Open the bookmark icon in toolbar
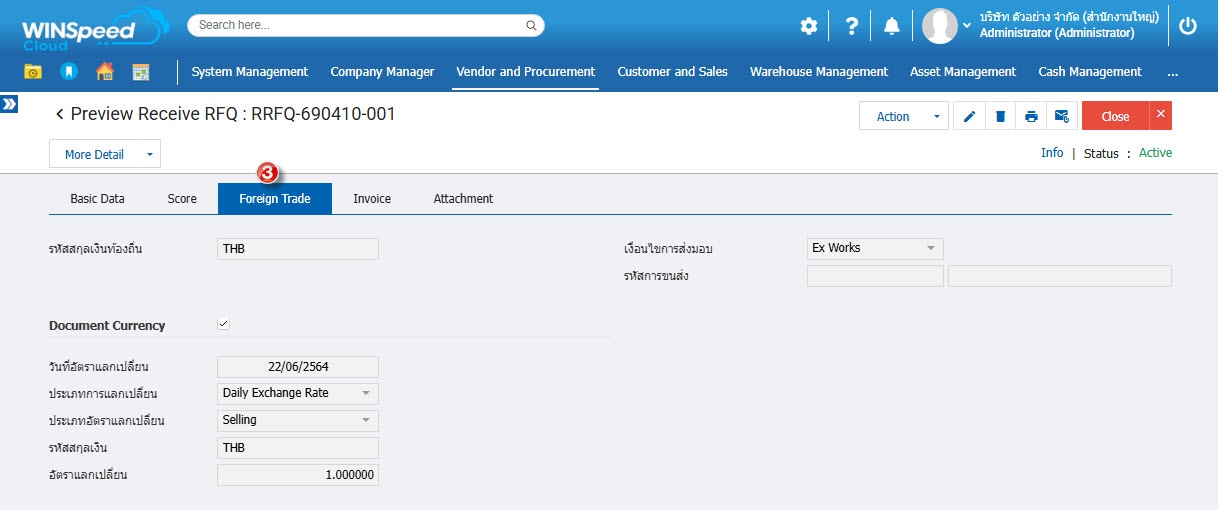 (68, 72)
